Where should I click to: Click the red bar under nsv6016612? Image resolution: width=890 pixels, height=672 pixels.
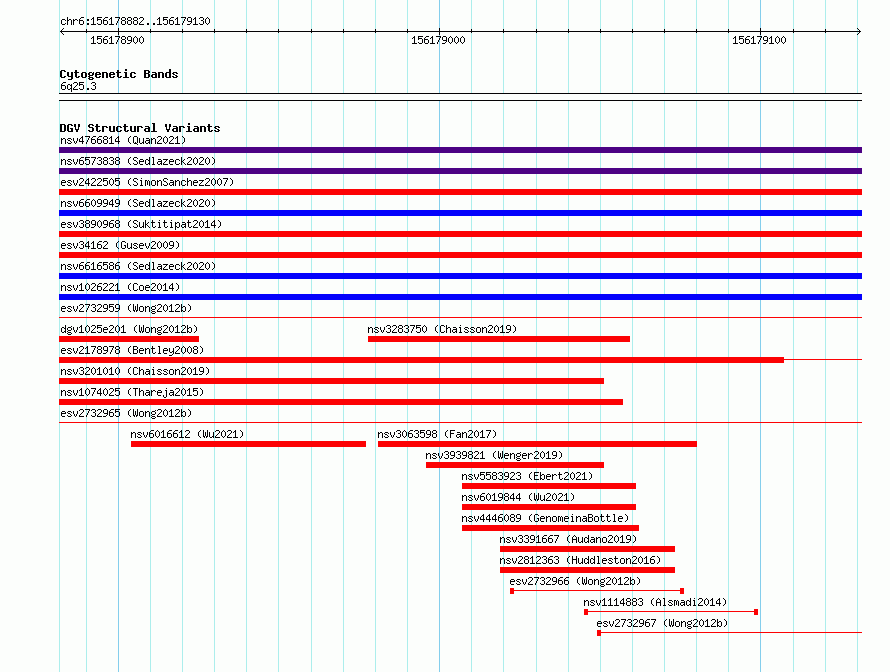pyautogui.click(x=248, y=444)
